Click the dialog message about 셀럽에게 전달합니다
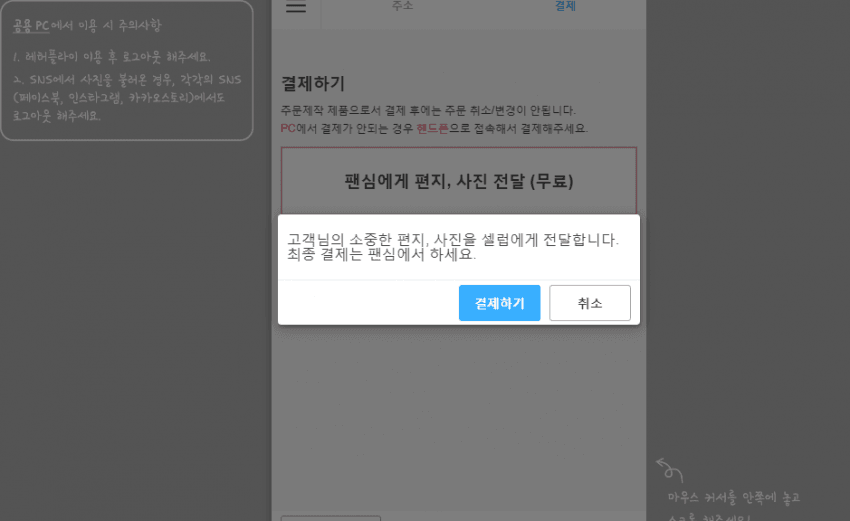850x521 pixels. (453, 247)
